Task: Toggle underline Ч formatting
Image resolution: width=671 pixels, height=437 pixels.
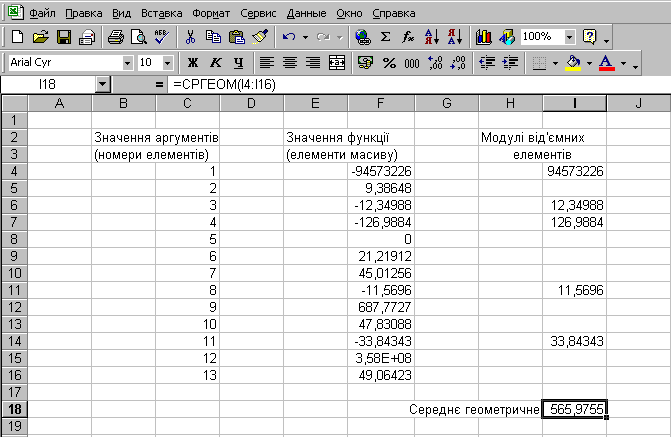Action: (x=239, y=63)
